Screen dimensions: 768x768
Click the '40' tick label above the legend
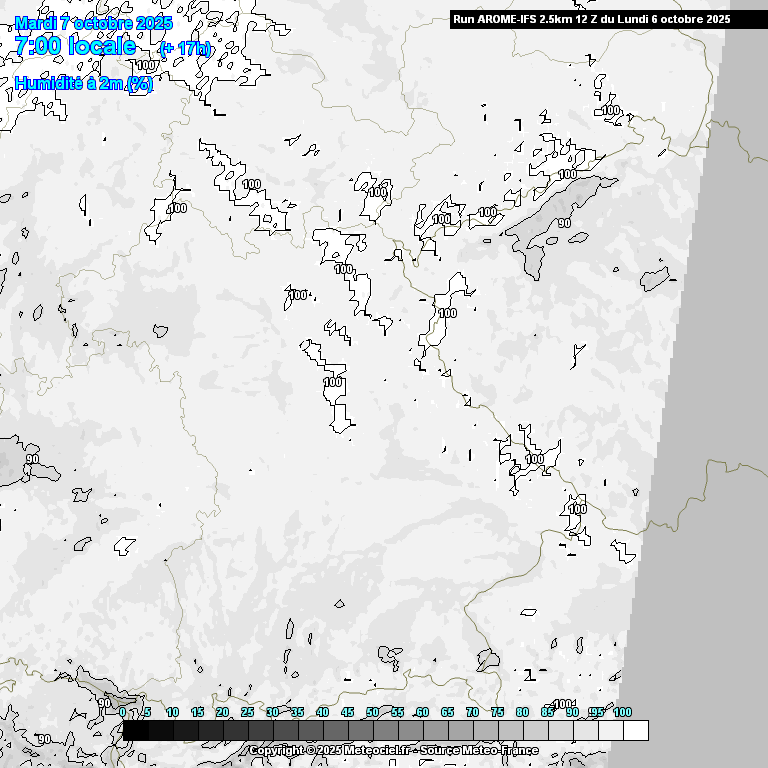[322, 712]
